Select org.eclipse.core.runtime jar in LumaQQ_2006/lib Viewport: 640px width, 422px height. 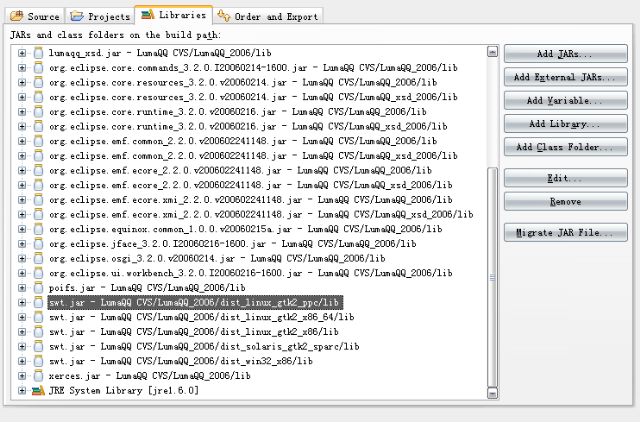tap(238, 112)
